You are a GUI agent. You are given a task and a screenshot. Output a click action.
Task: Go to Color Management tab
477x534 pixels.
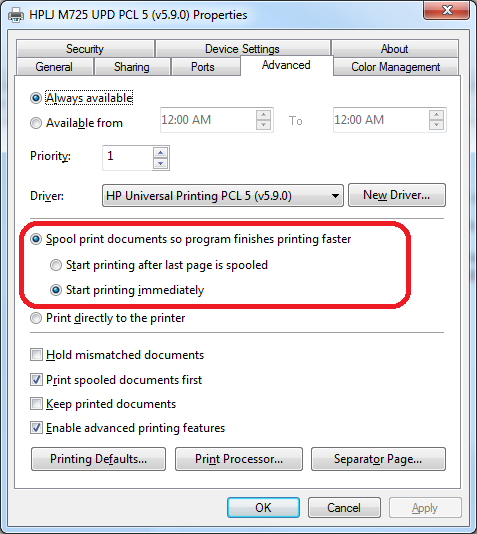click(396, 67)
